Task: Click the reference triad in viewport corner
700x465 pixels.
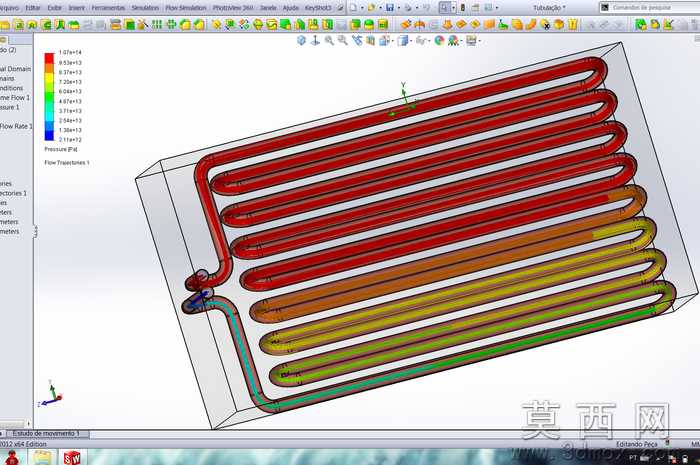Action: (x=50, y=394)
